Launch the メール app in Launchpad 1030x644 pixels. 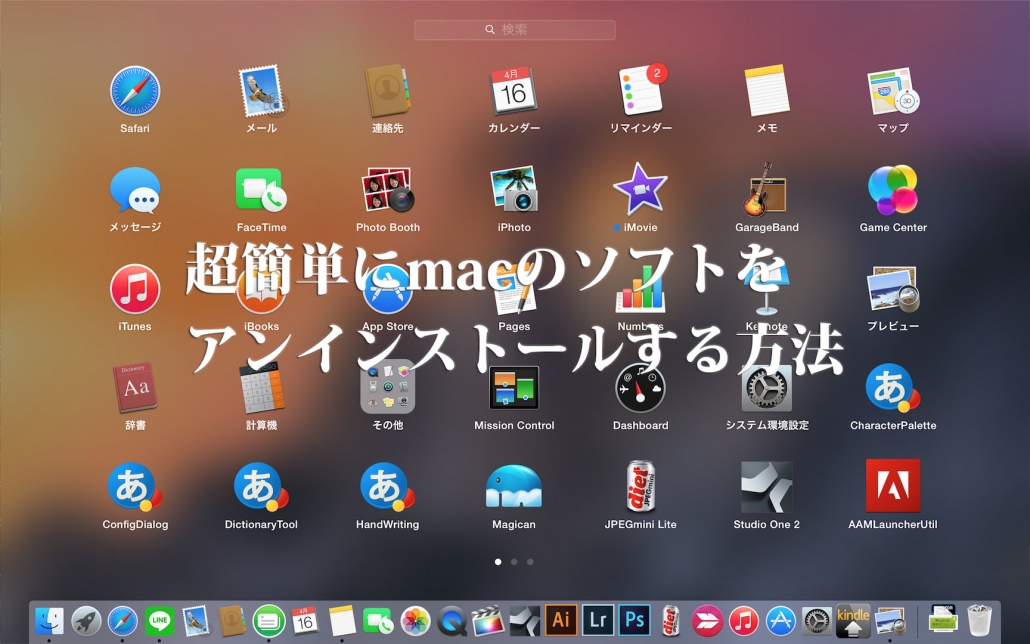261,91
